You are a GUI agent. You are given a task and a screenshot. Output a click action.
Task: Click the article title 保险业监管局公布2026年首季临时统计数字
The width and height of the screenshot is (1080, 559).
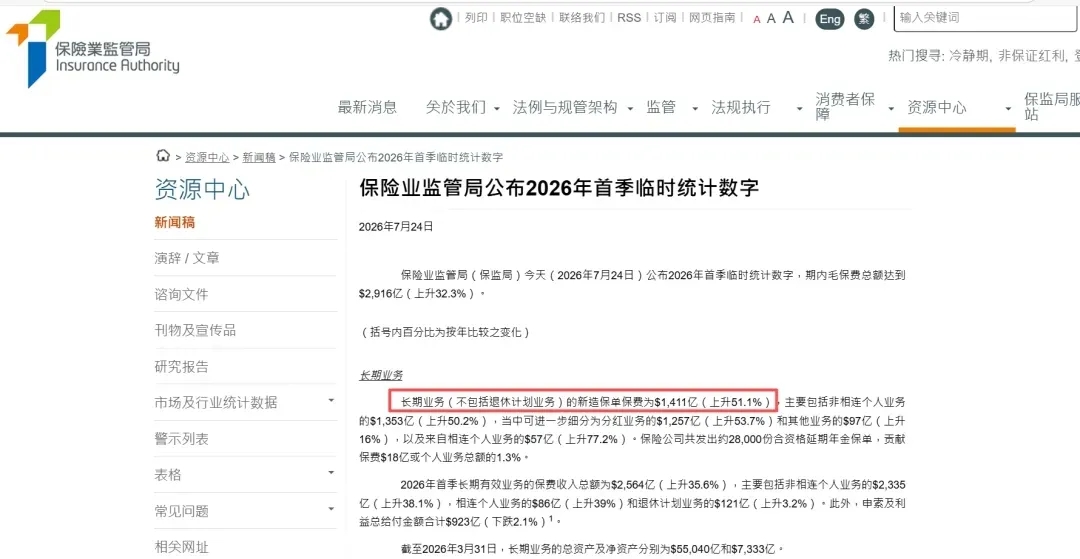[559, 187]
